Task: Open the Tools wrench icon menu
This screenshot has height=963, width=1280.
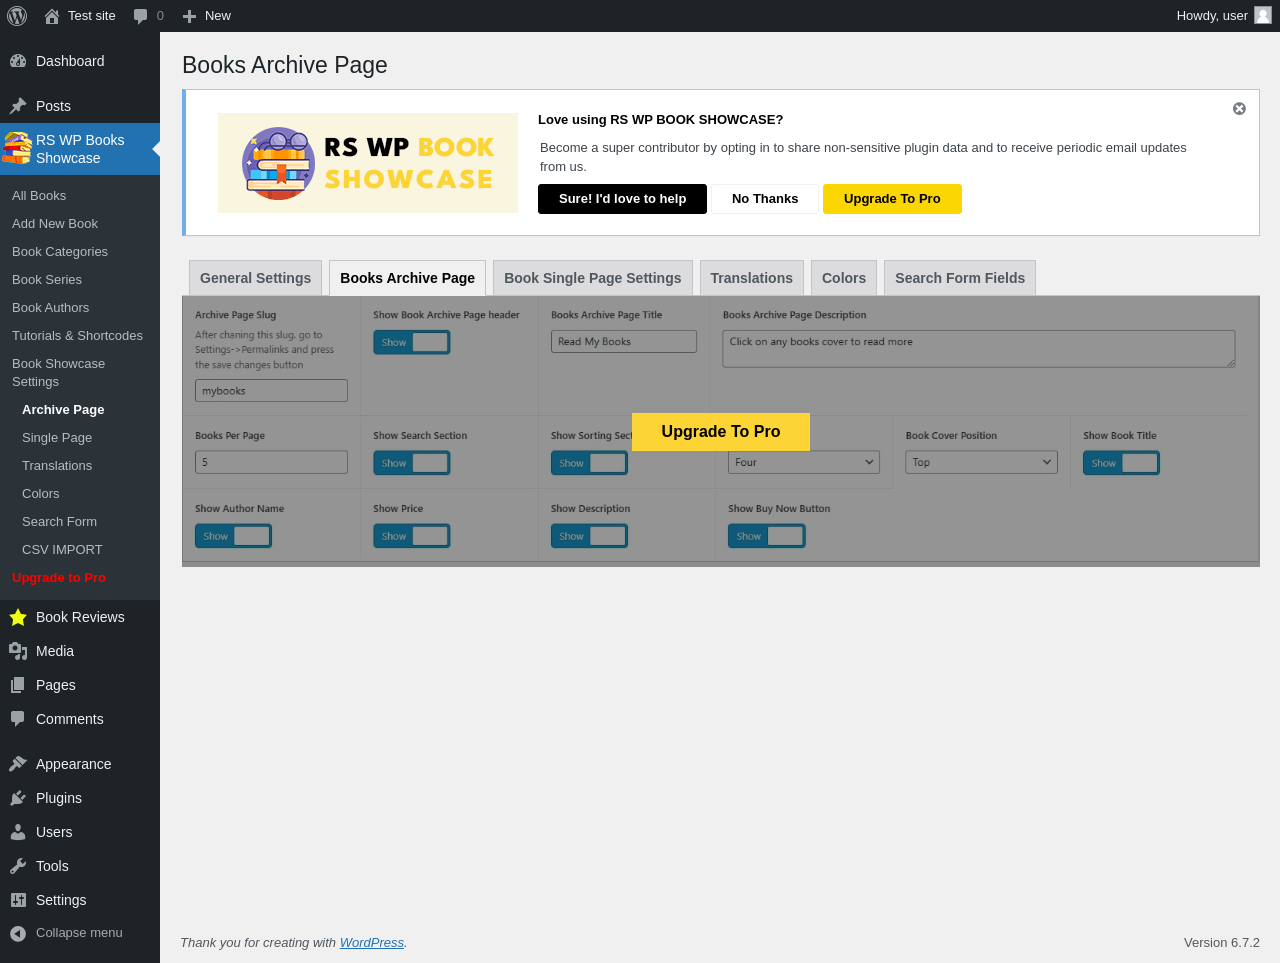Action: [x=18, y=866]
